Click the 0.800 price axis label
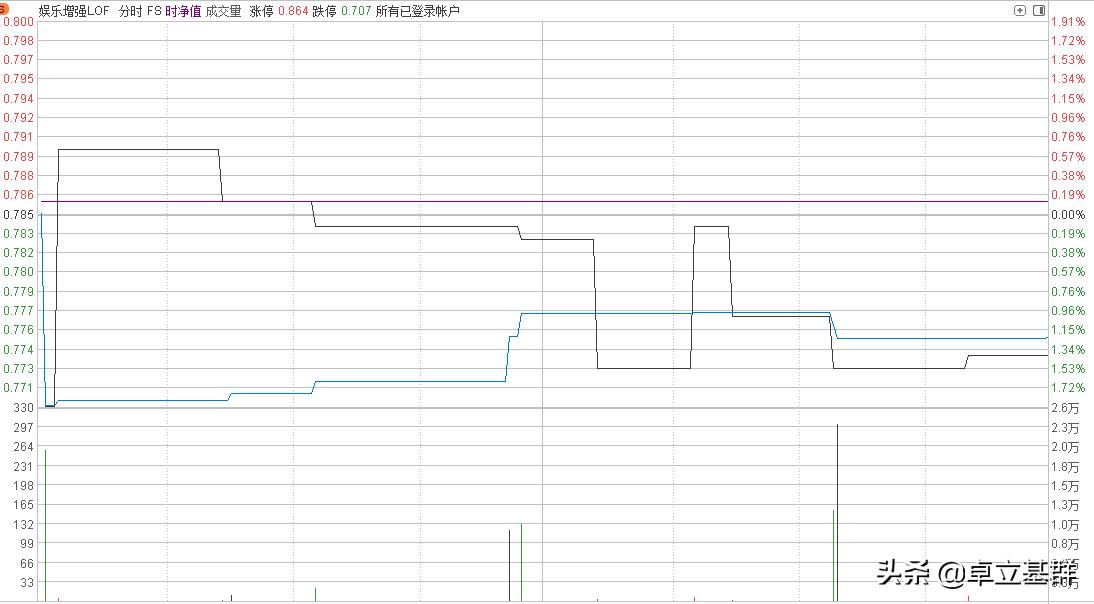 pos(19,22)
